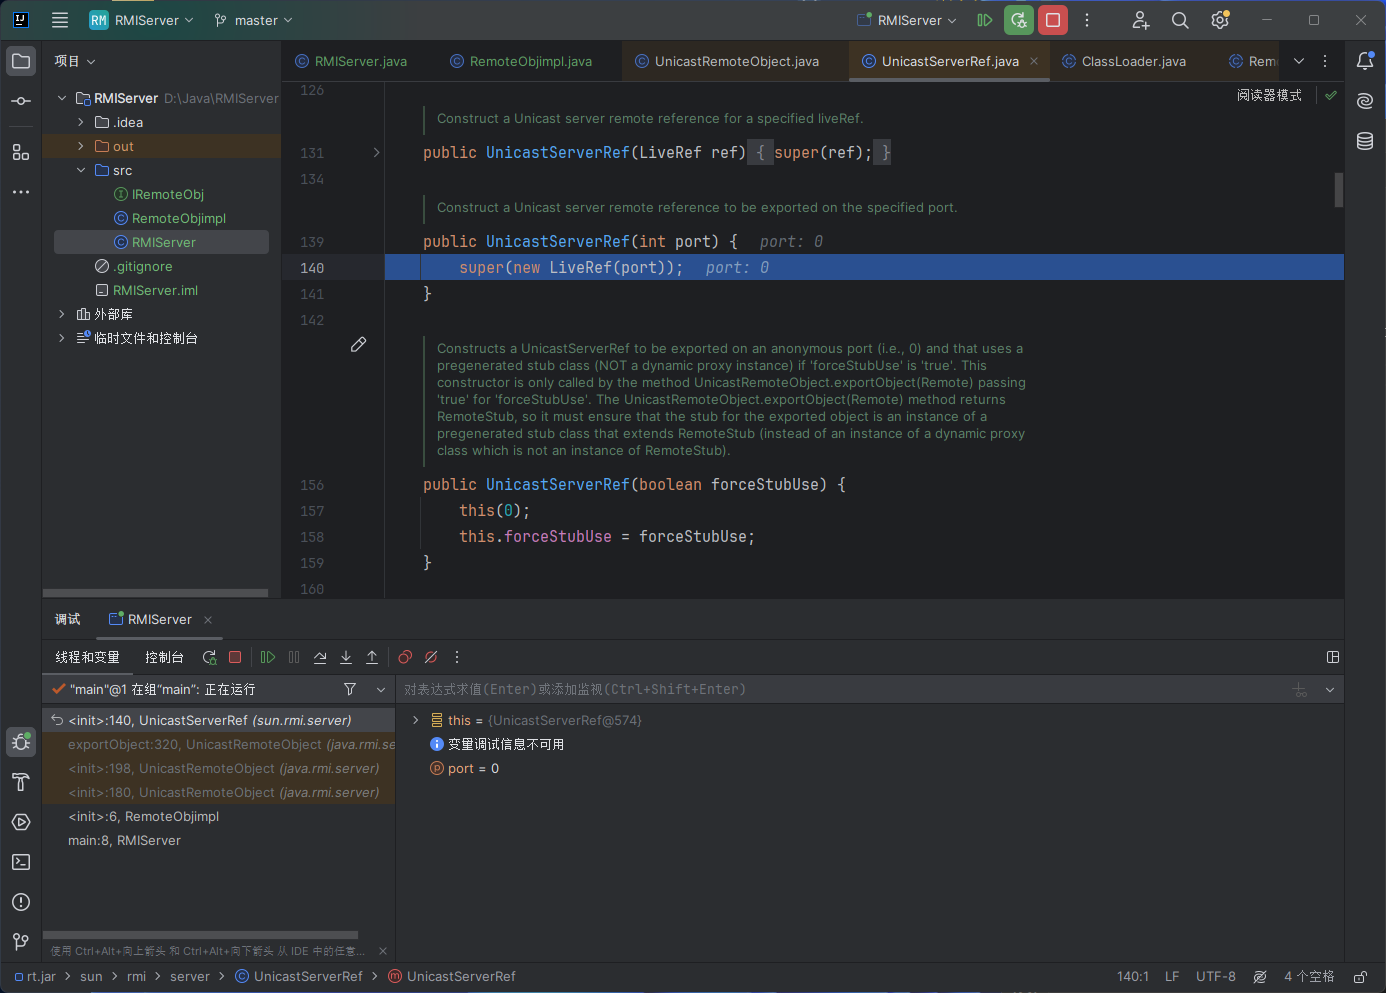This screenshot has width=1386, height=993.
Task: Switch to 控制台 console tab
Action: pyautogui.click(x=164, y=657)
